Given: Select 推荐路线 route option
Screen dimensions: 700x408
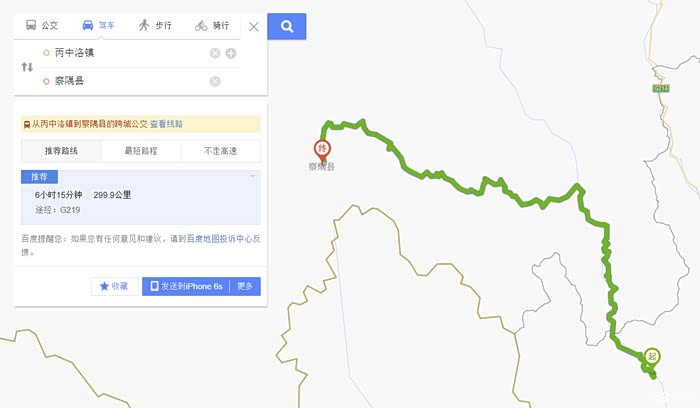Looking at the screenshot, I should click(x=61, y=151).
